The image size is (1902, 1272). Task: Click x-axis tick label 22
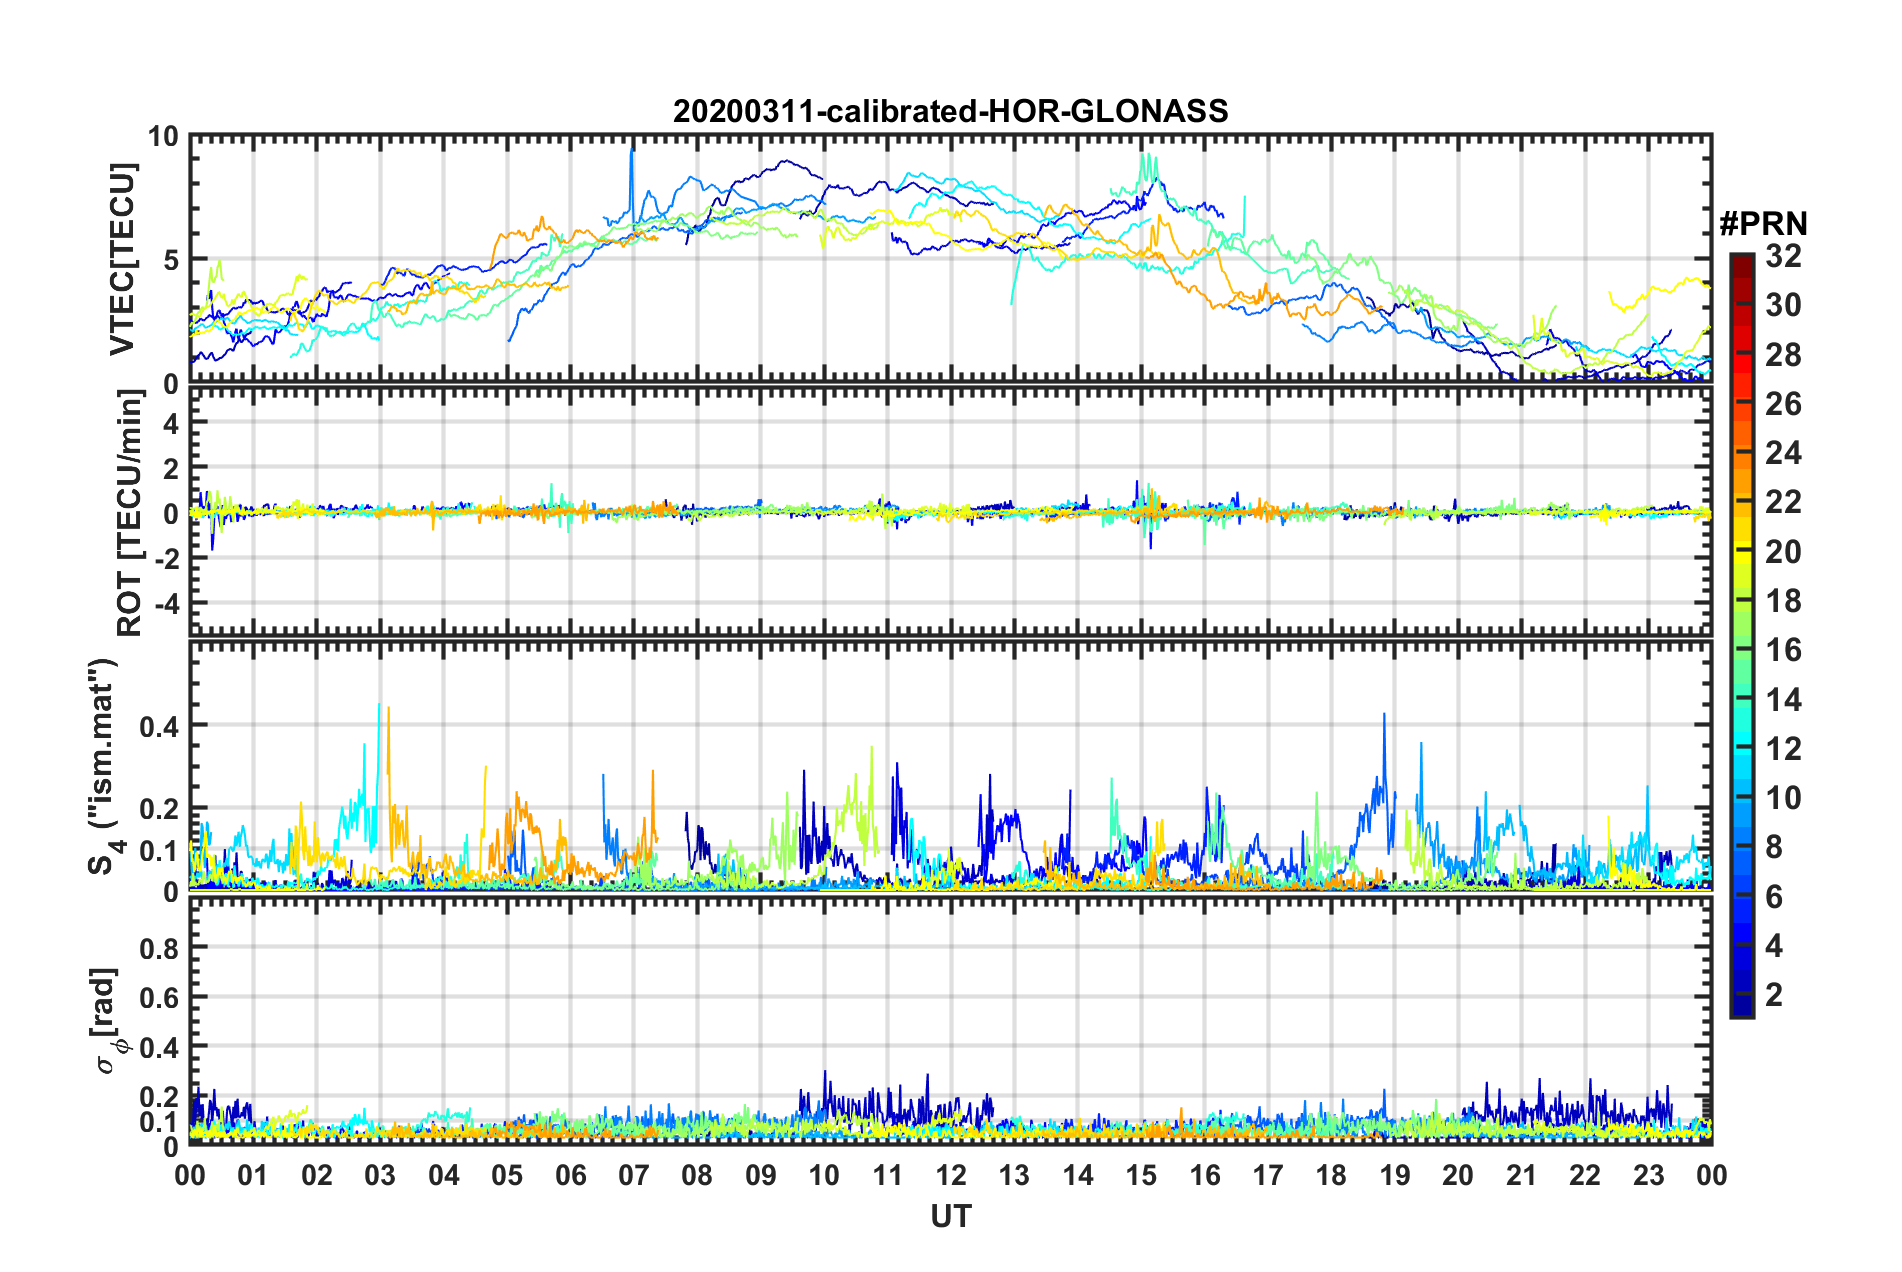(1585, 1175)
